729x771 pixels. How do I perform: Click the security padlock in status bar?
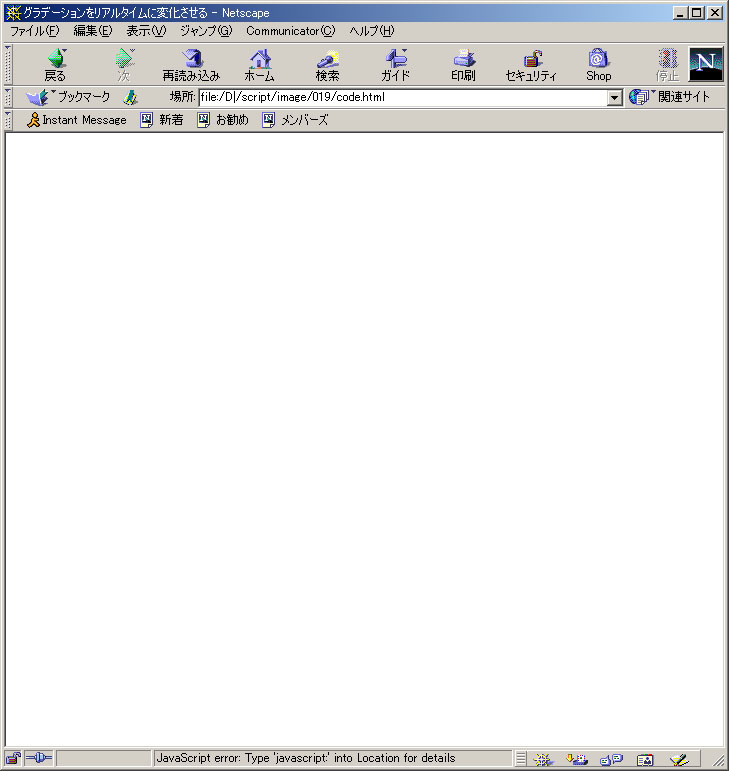point(13,759)
